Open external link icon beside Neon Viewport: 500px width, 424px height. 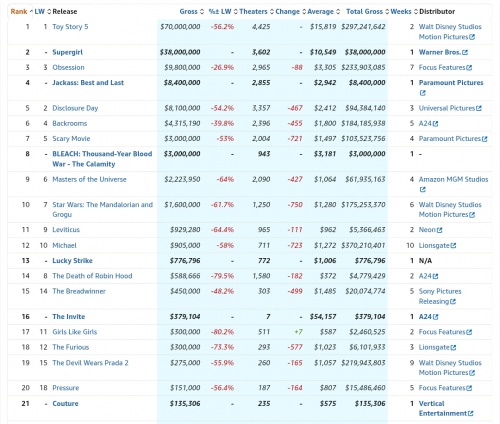point(440,230)
